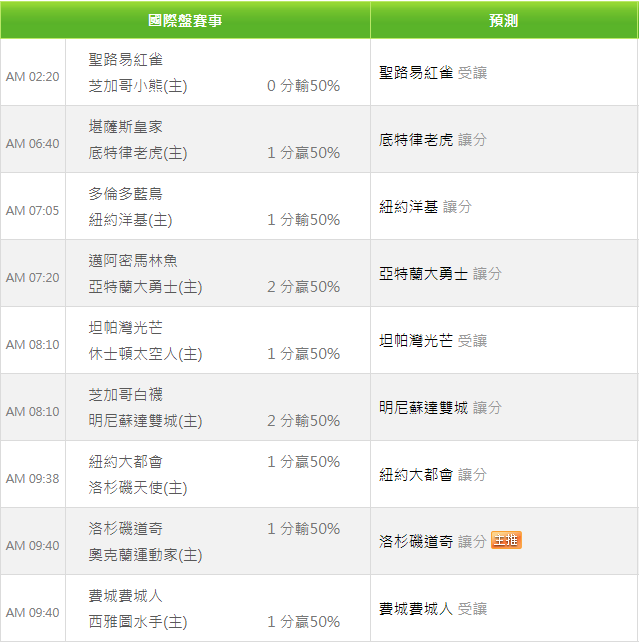This screenshot has width=639, height=643.
Task: Open the 聖路易紅雀 受讓 prediction
Action: (x=433, y=73)
